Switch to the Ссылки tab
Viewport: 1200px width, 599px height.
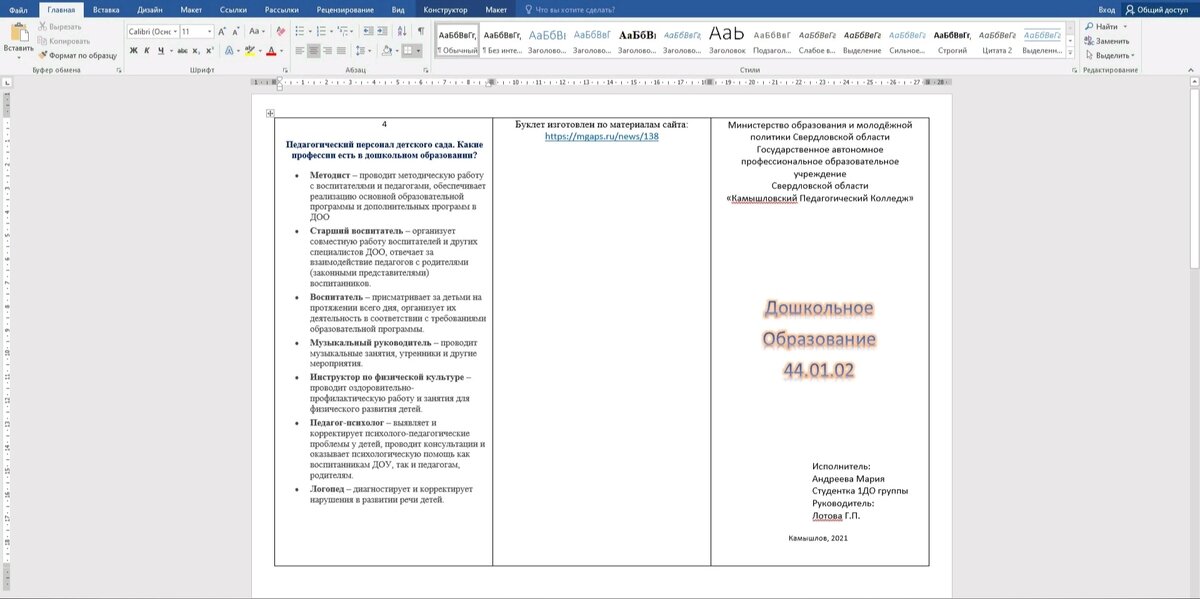(x=233, y=9)
